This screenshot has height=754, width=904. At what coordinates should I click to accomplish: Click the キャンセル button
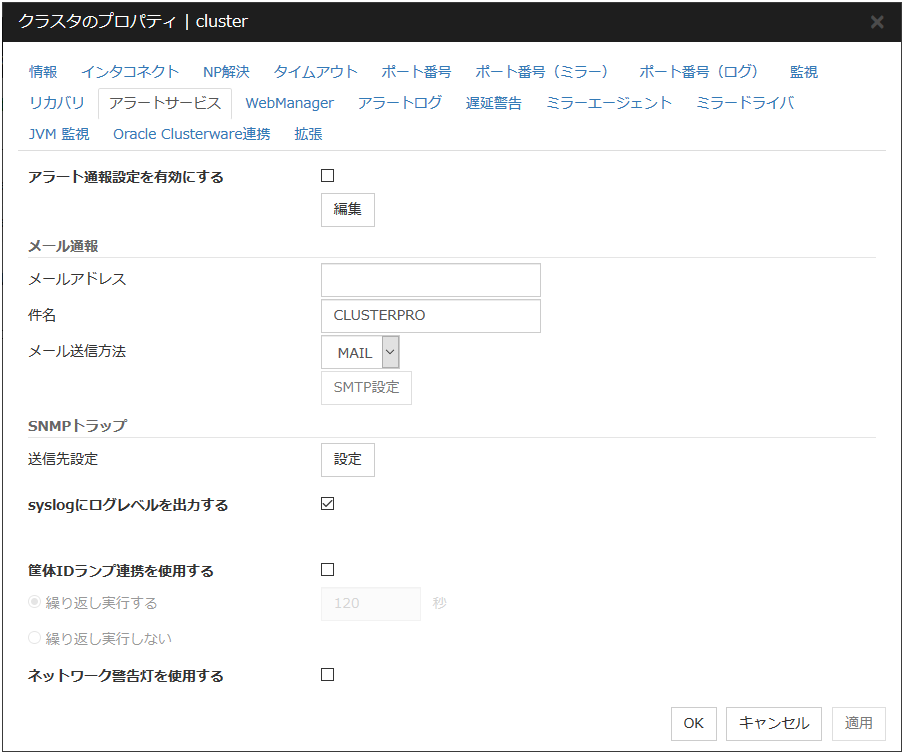(x=774, y=723)
